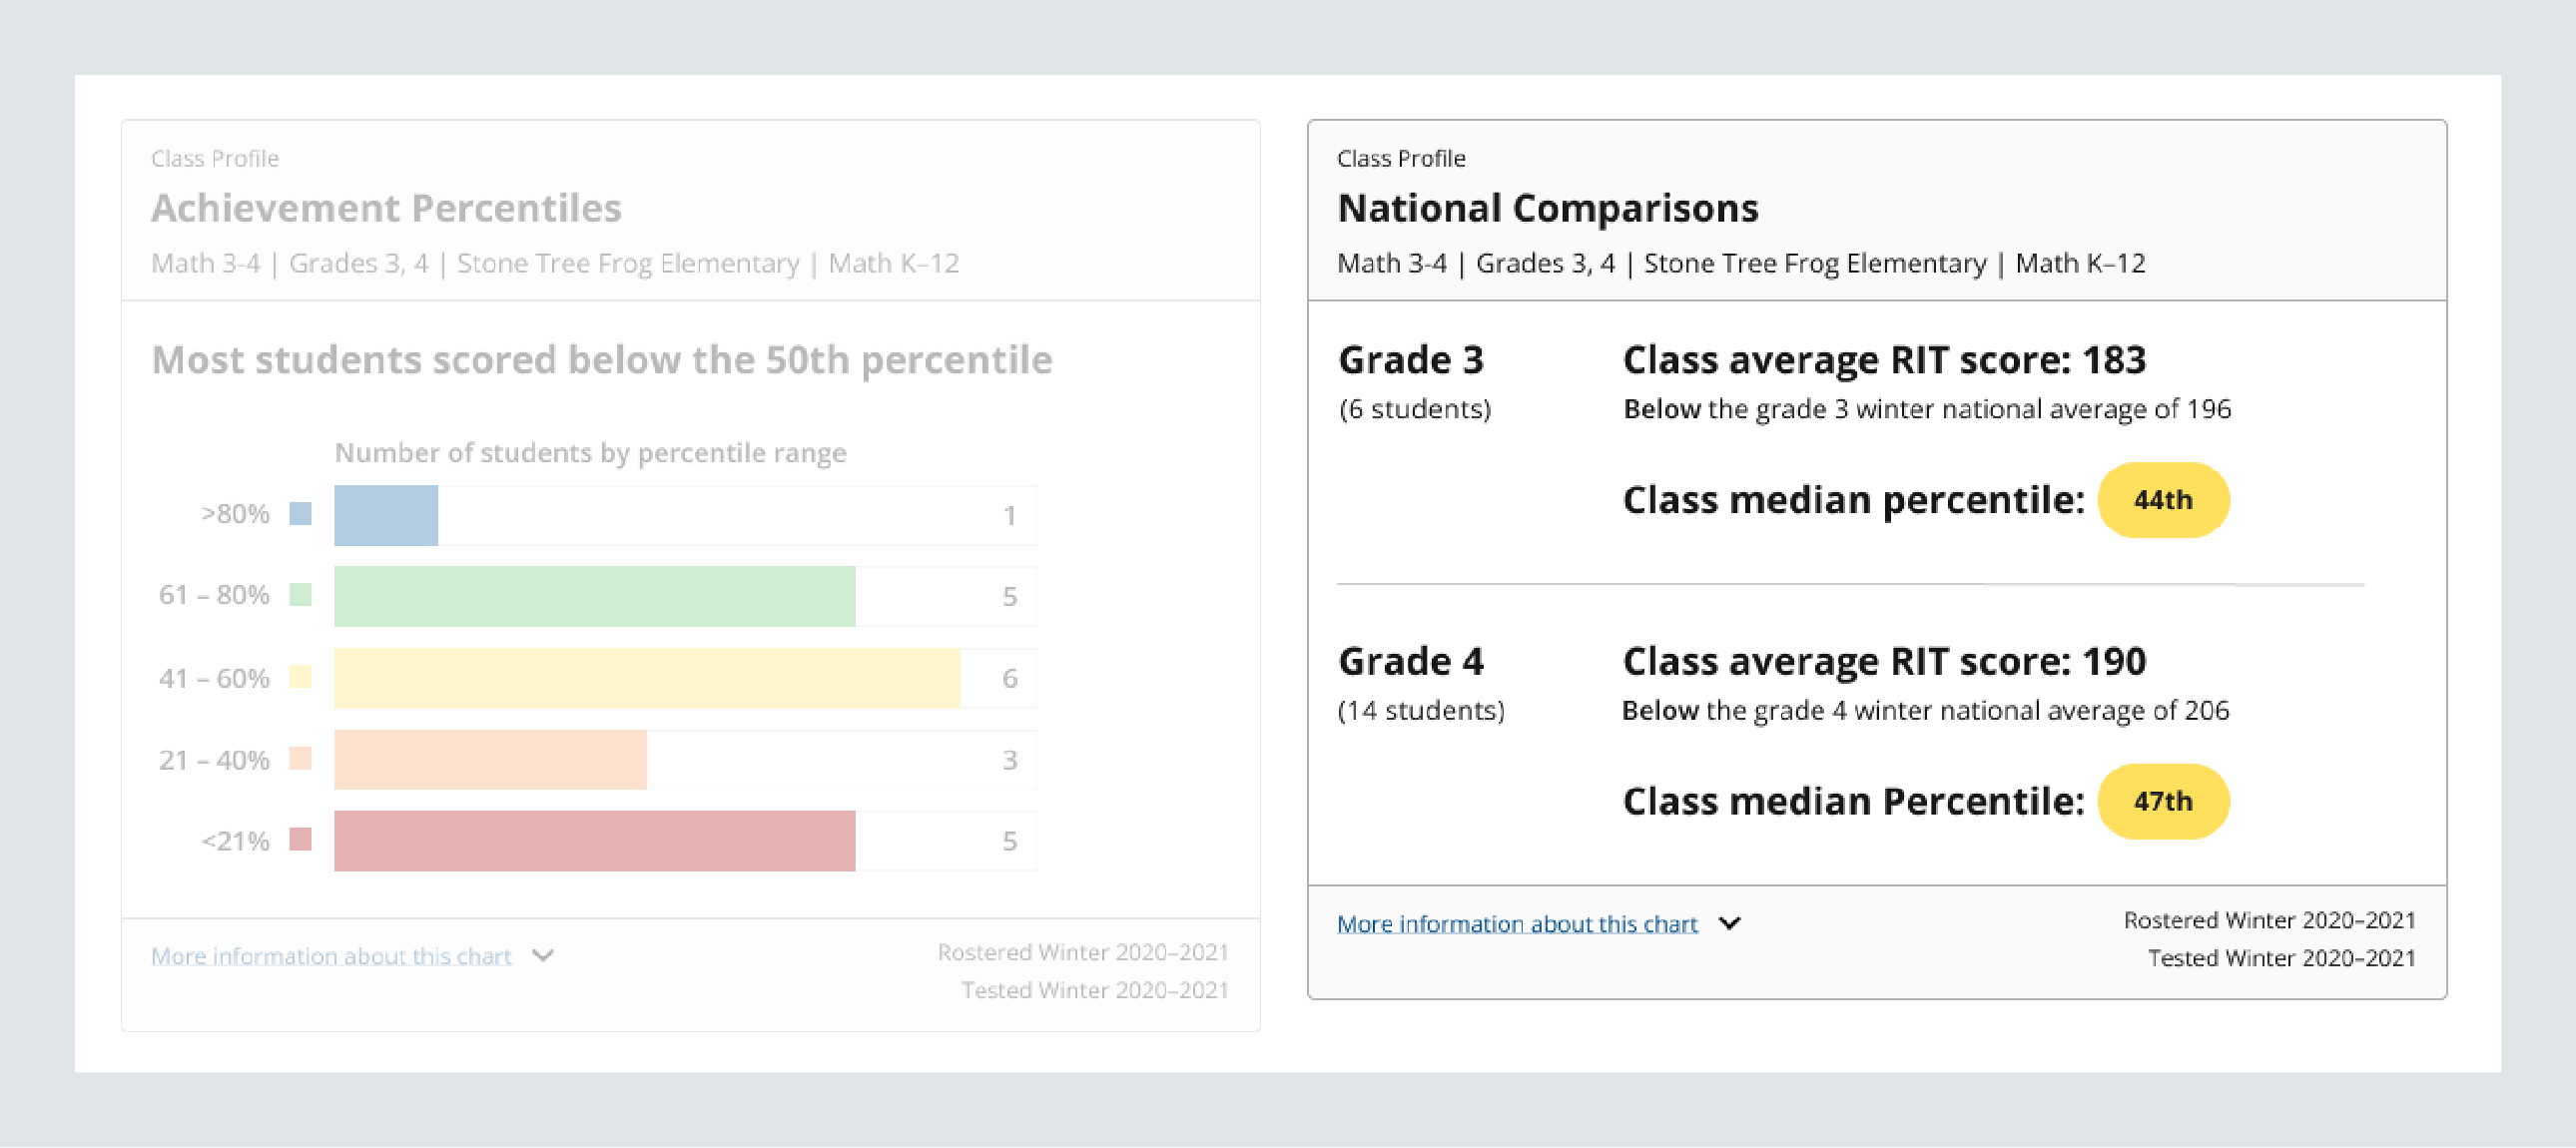Image resolution: width=2576 pixels, height=1148 pixels.
Task: Open the Achievement Percentiles card header
Action: click(x=387, y=208)
